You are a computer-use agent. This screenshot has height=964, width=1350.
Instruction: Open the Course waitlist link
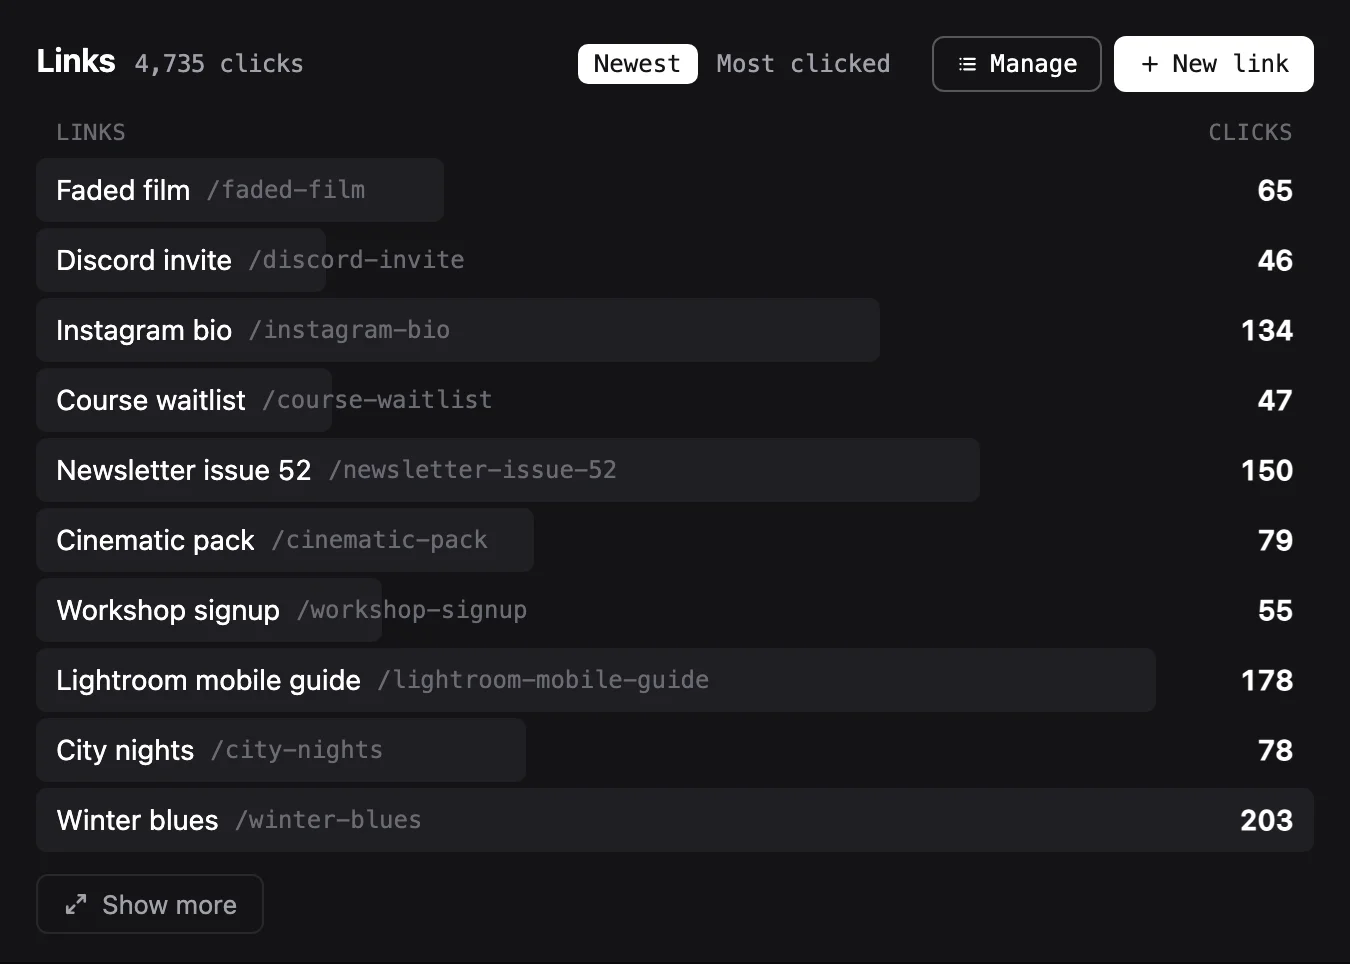(675, 400)
